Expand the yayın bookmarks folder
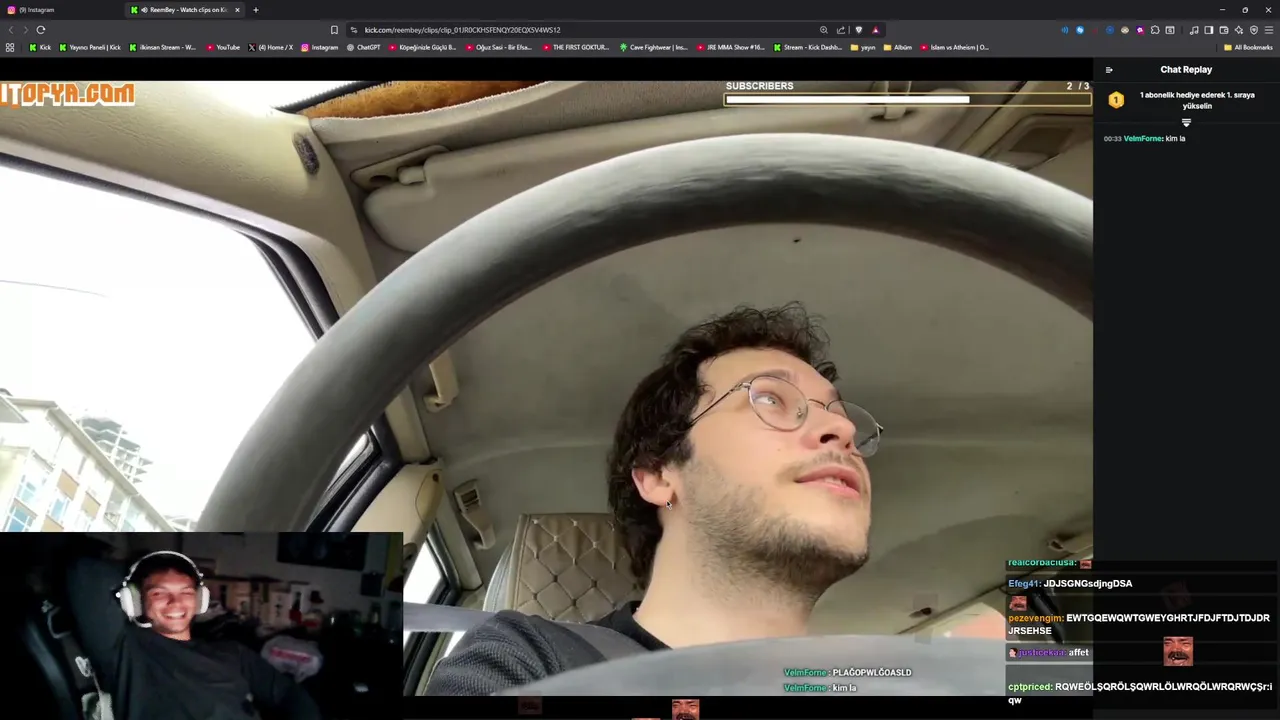Image resolution: width=1280 pixels, height=720 pixels. point(863,47)
